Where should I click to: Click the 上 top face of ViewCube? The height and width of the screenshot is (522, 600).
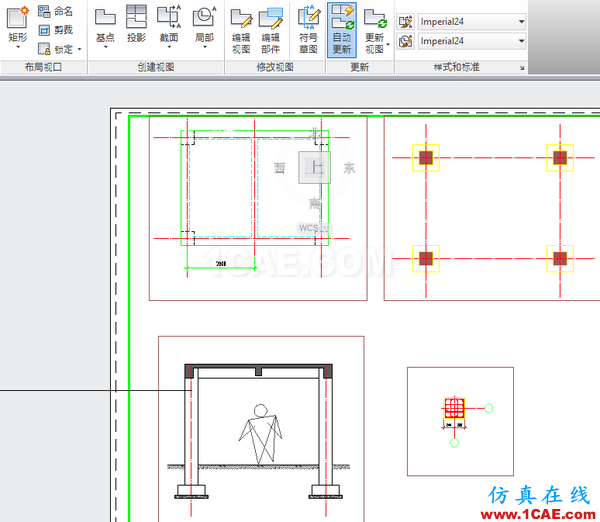(x=315, y=168)
